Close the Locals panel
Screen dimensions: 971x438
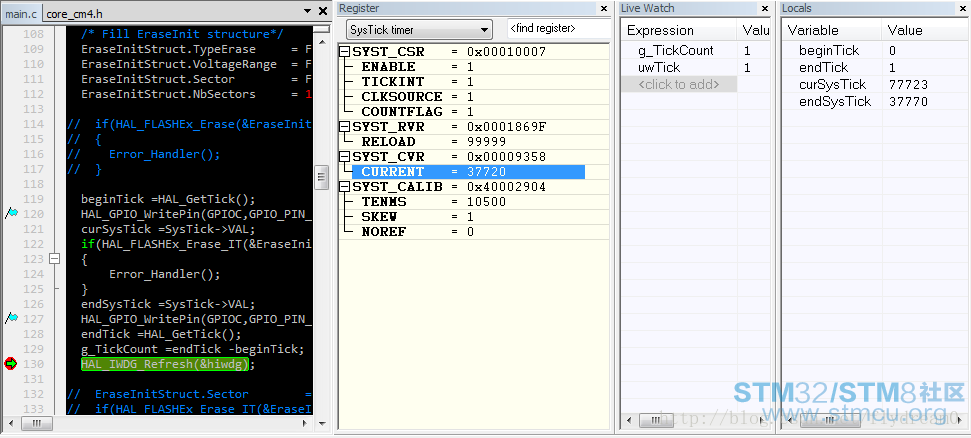point(963,8)
